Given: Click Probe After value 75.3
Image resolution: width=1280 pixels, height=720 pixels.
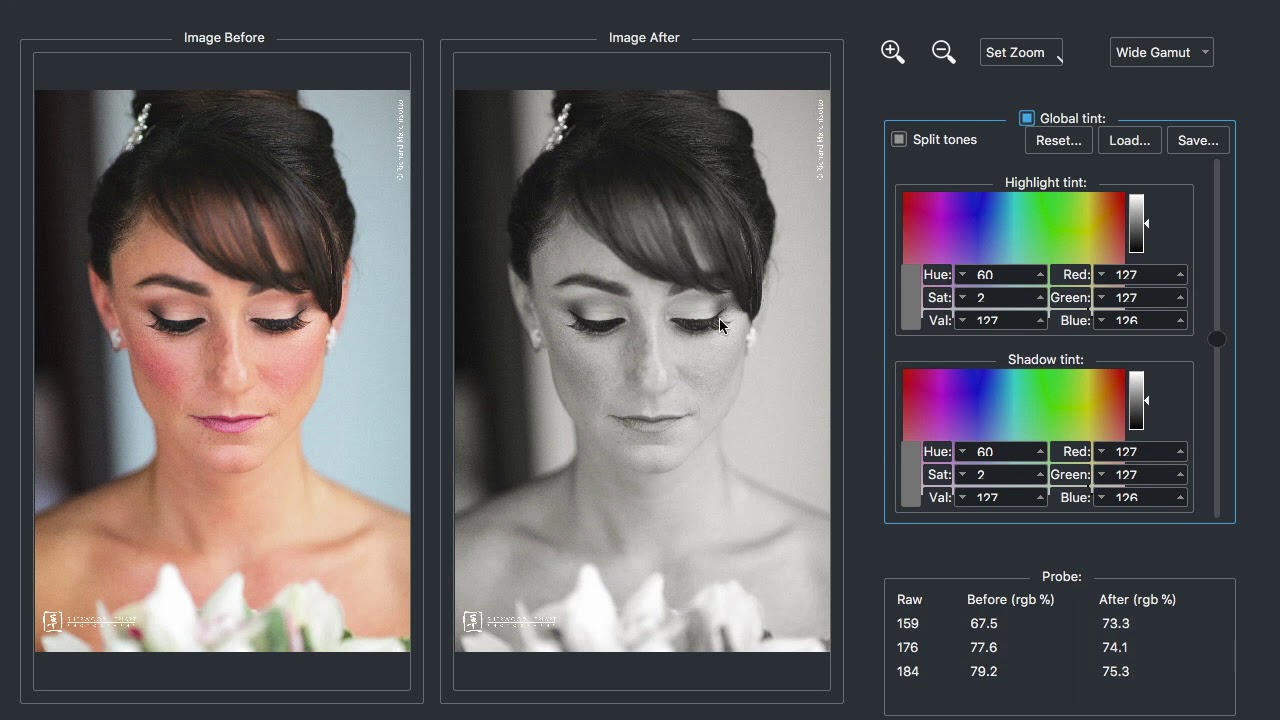Looking at the screenshot, I should (1115, 671).
